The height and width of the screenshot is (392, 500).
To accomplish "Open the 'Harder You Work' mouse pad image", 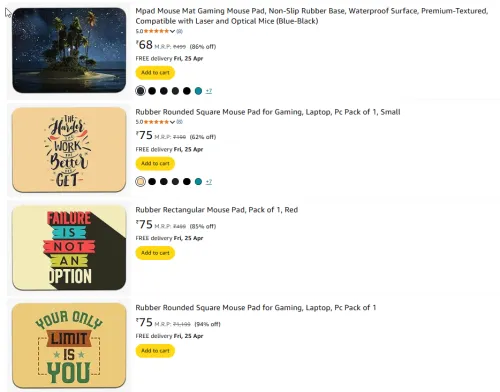I will pyautogui.click(x=69, y=150).
